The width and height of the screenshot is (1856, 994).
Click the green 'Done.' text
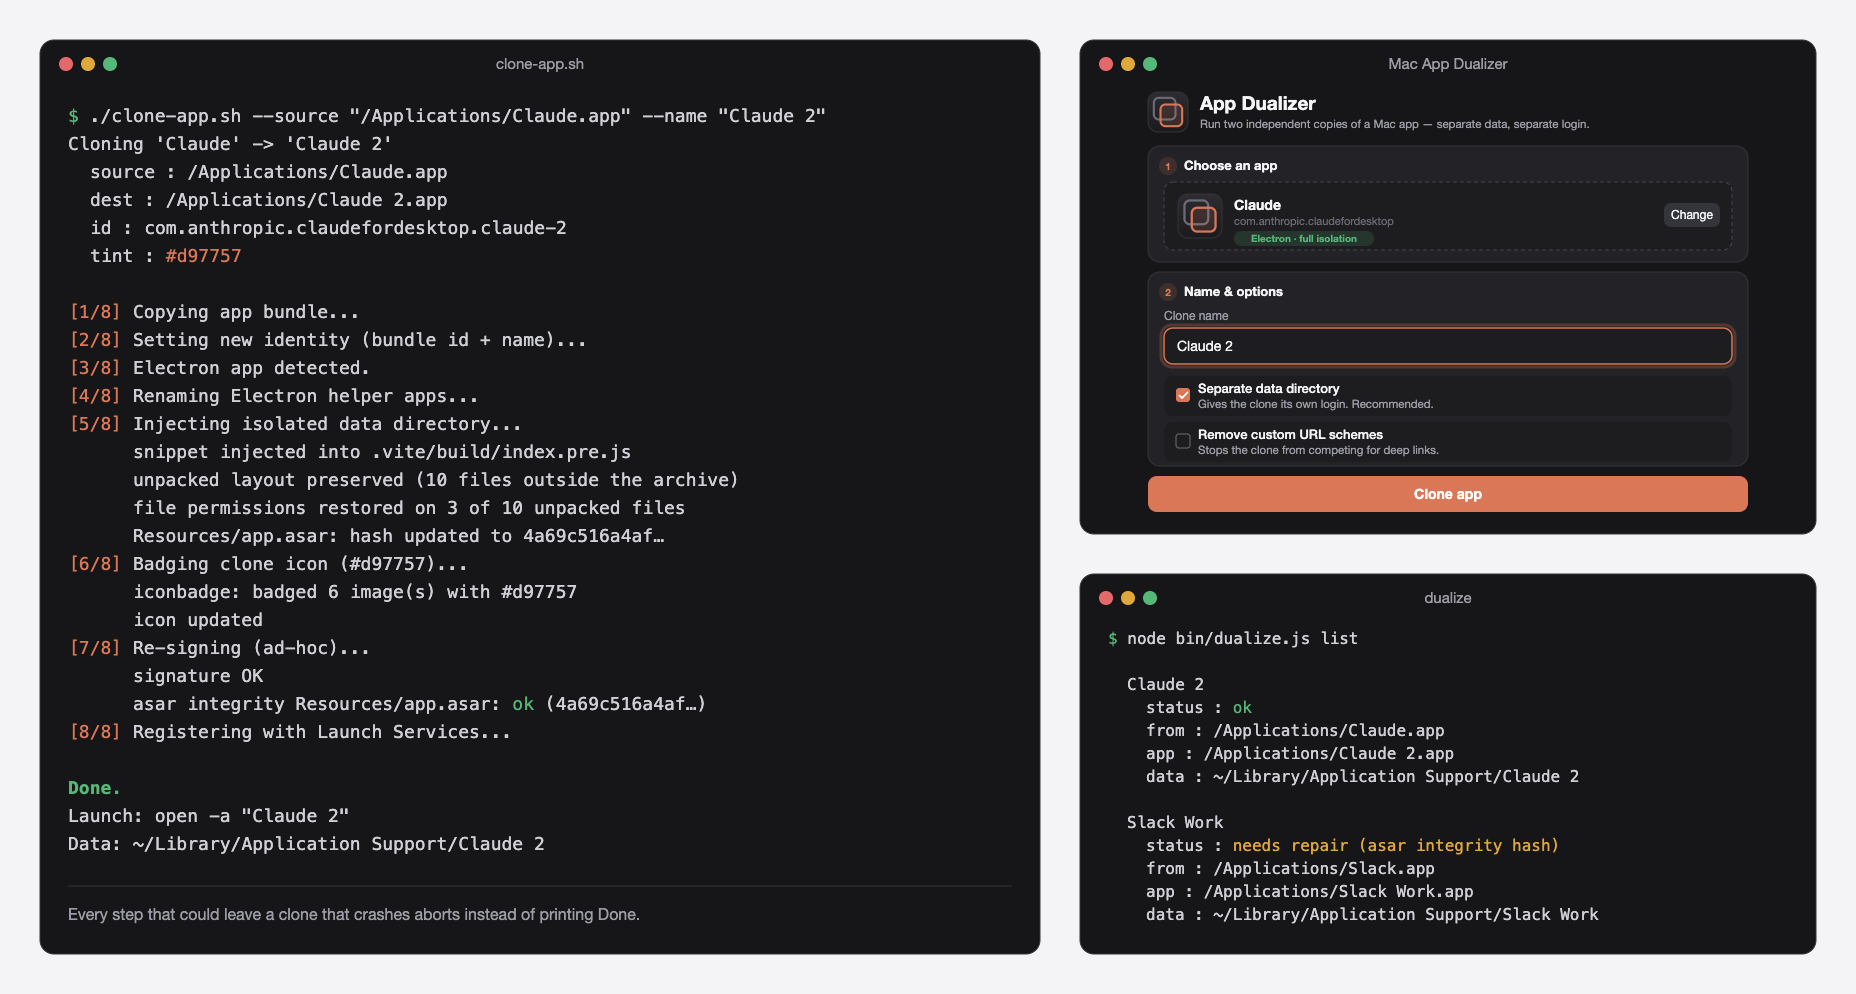(x=94, y=788)
